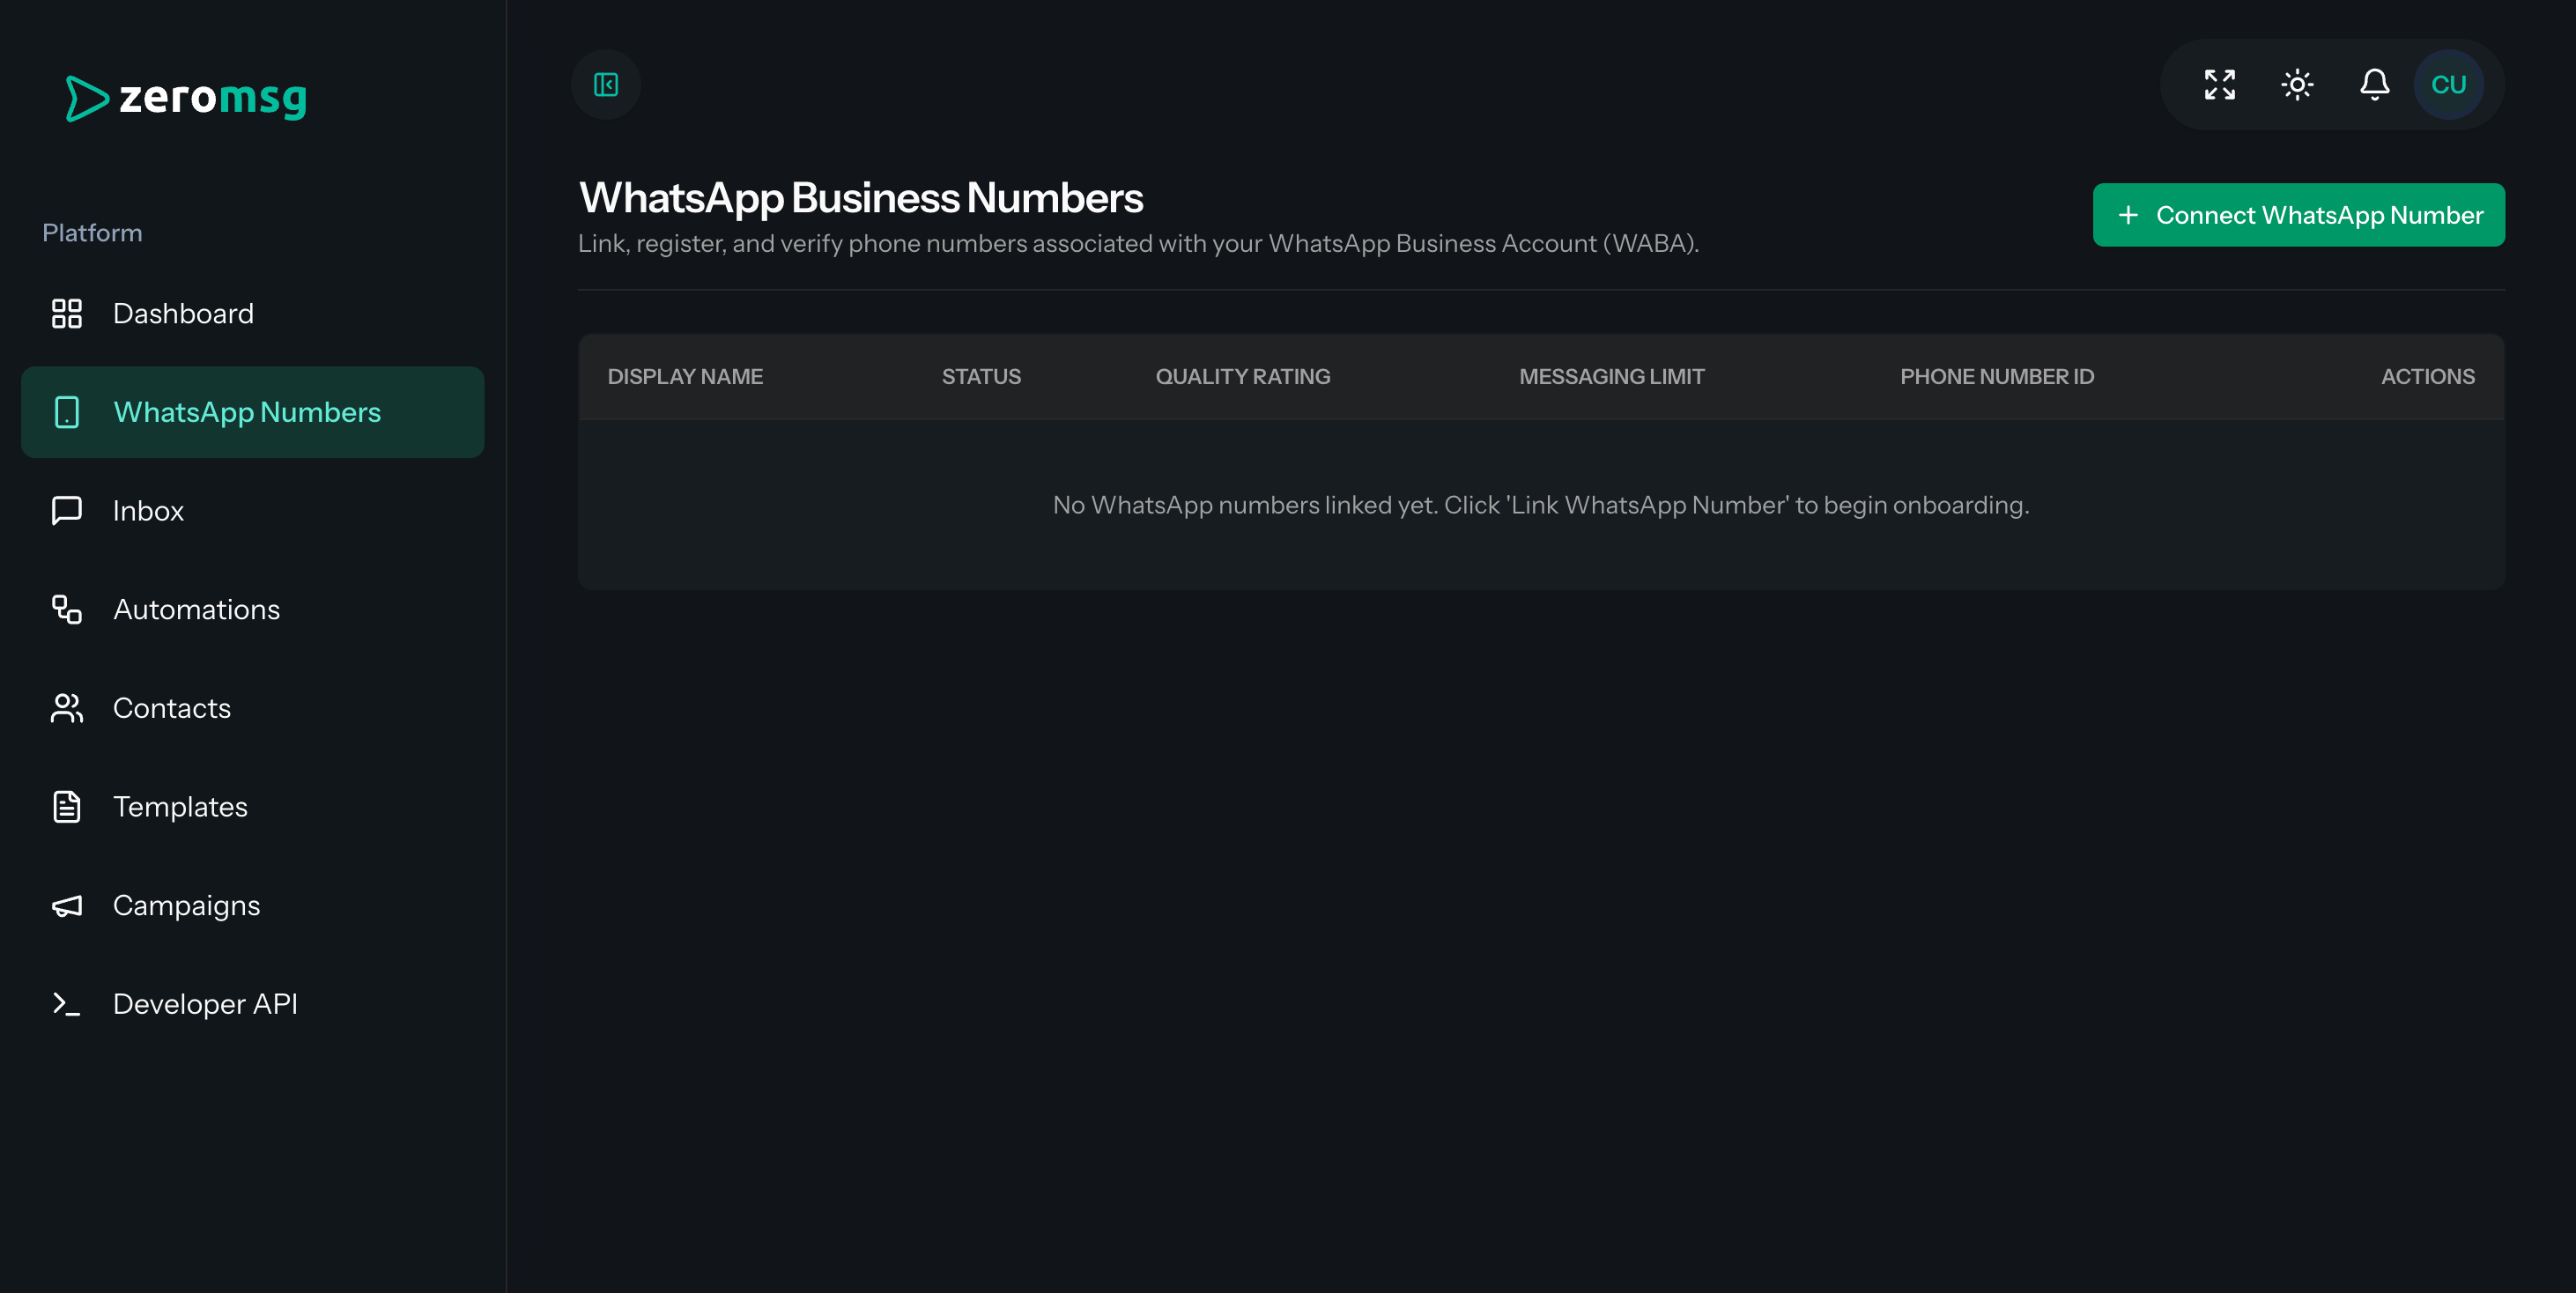The height and width of the screenshot is (1293, 2576).
Task: Collapse the sidebar panel icon
Action: pyautogui.click(x=606, y=85)
